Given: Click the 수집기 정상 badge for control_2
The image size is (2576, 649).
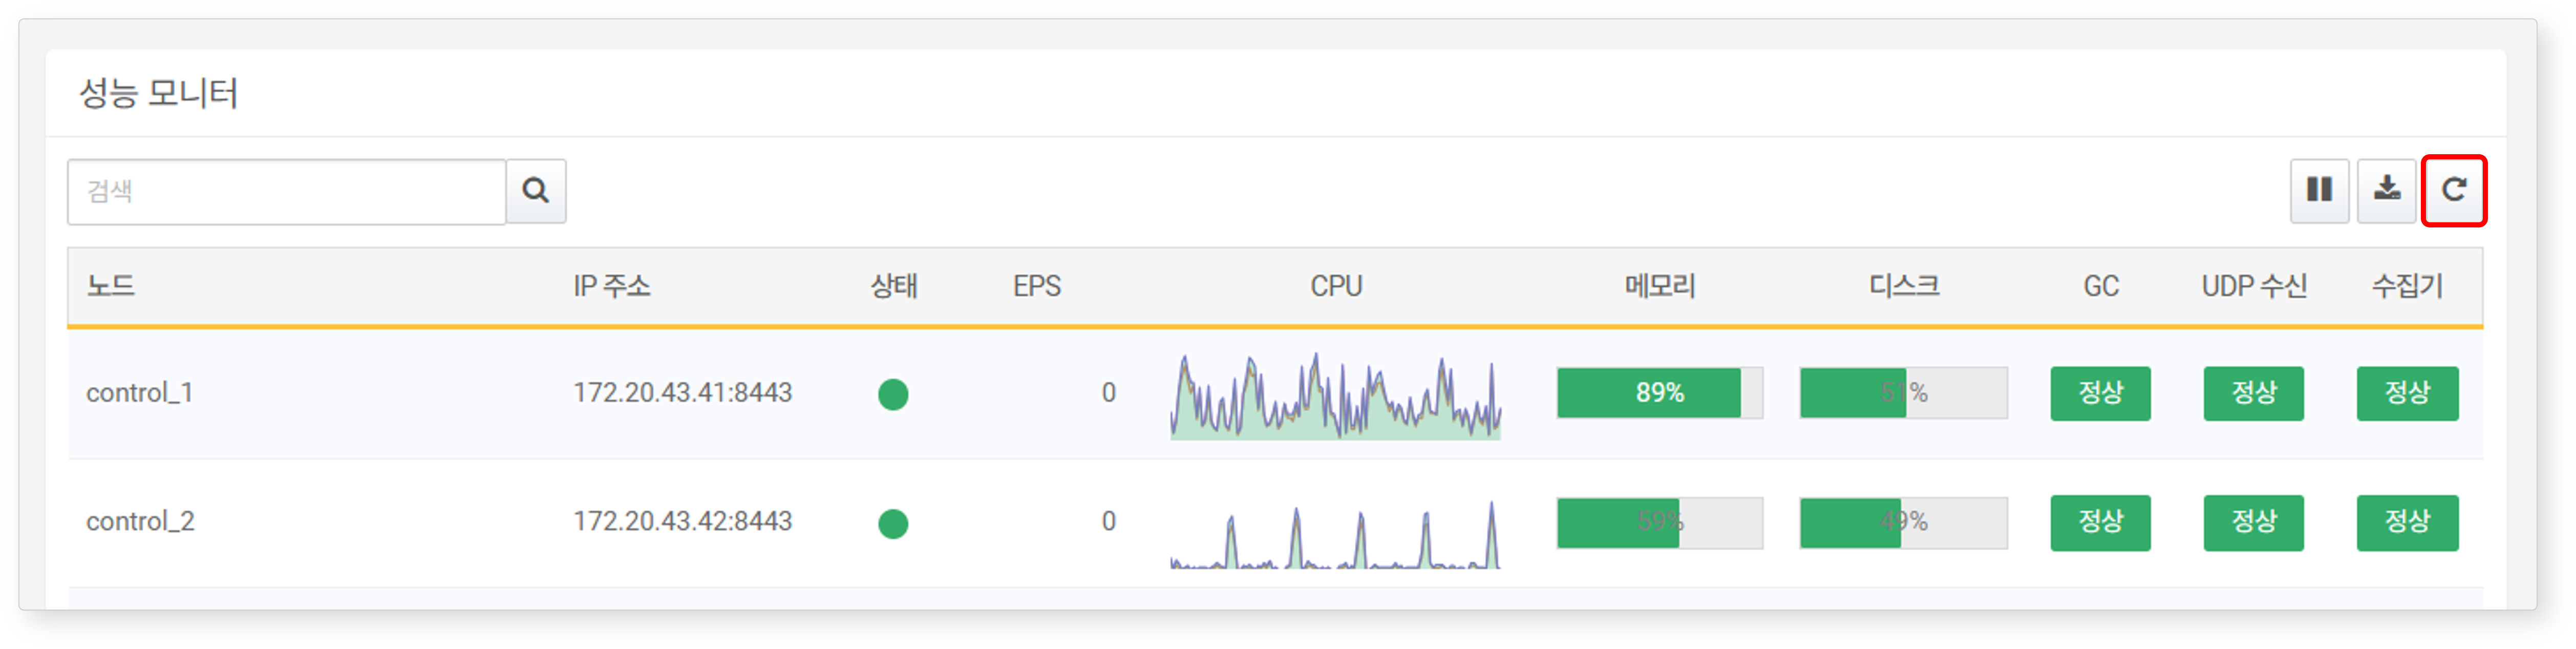Looking at the screenshot, I should (x=2407, y=522).
